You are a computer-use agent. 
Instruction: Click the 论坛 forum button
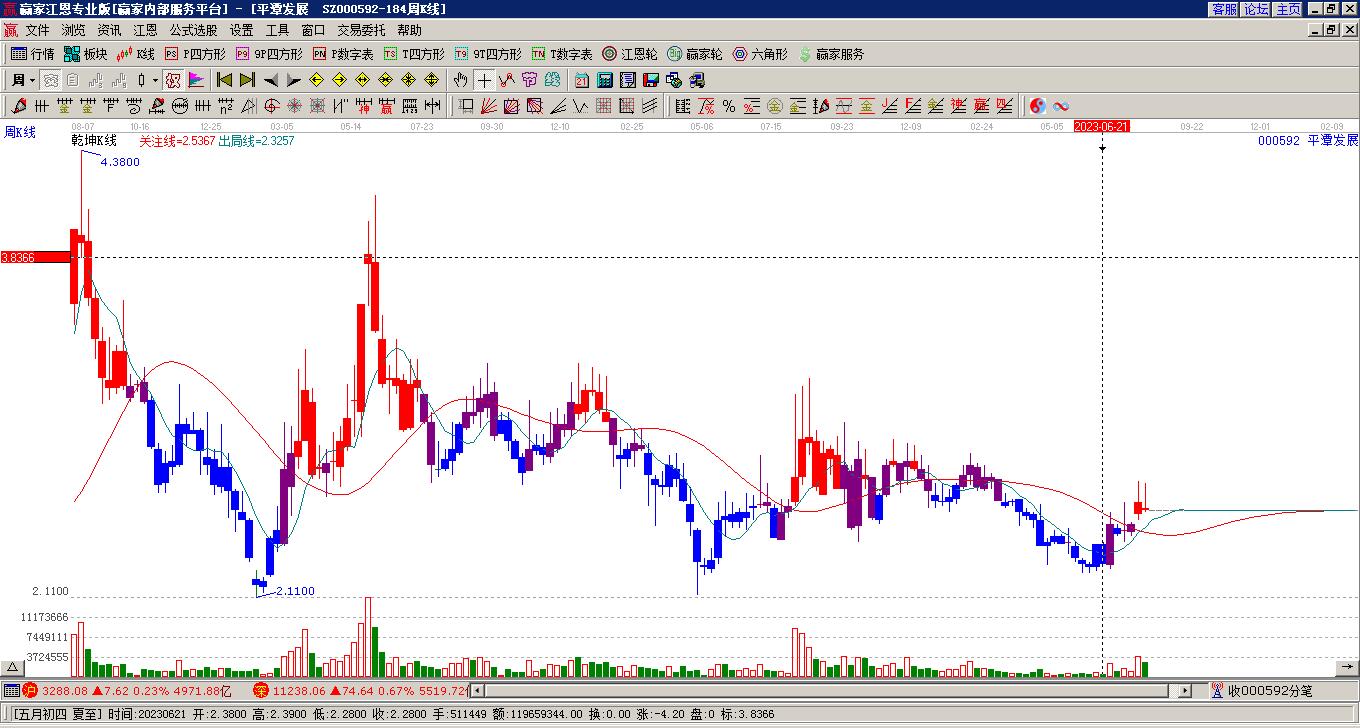(x=1256, y=9)
